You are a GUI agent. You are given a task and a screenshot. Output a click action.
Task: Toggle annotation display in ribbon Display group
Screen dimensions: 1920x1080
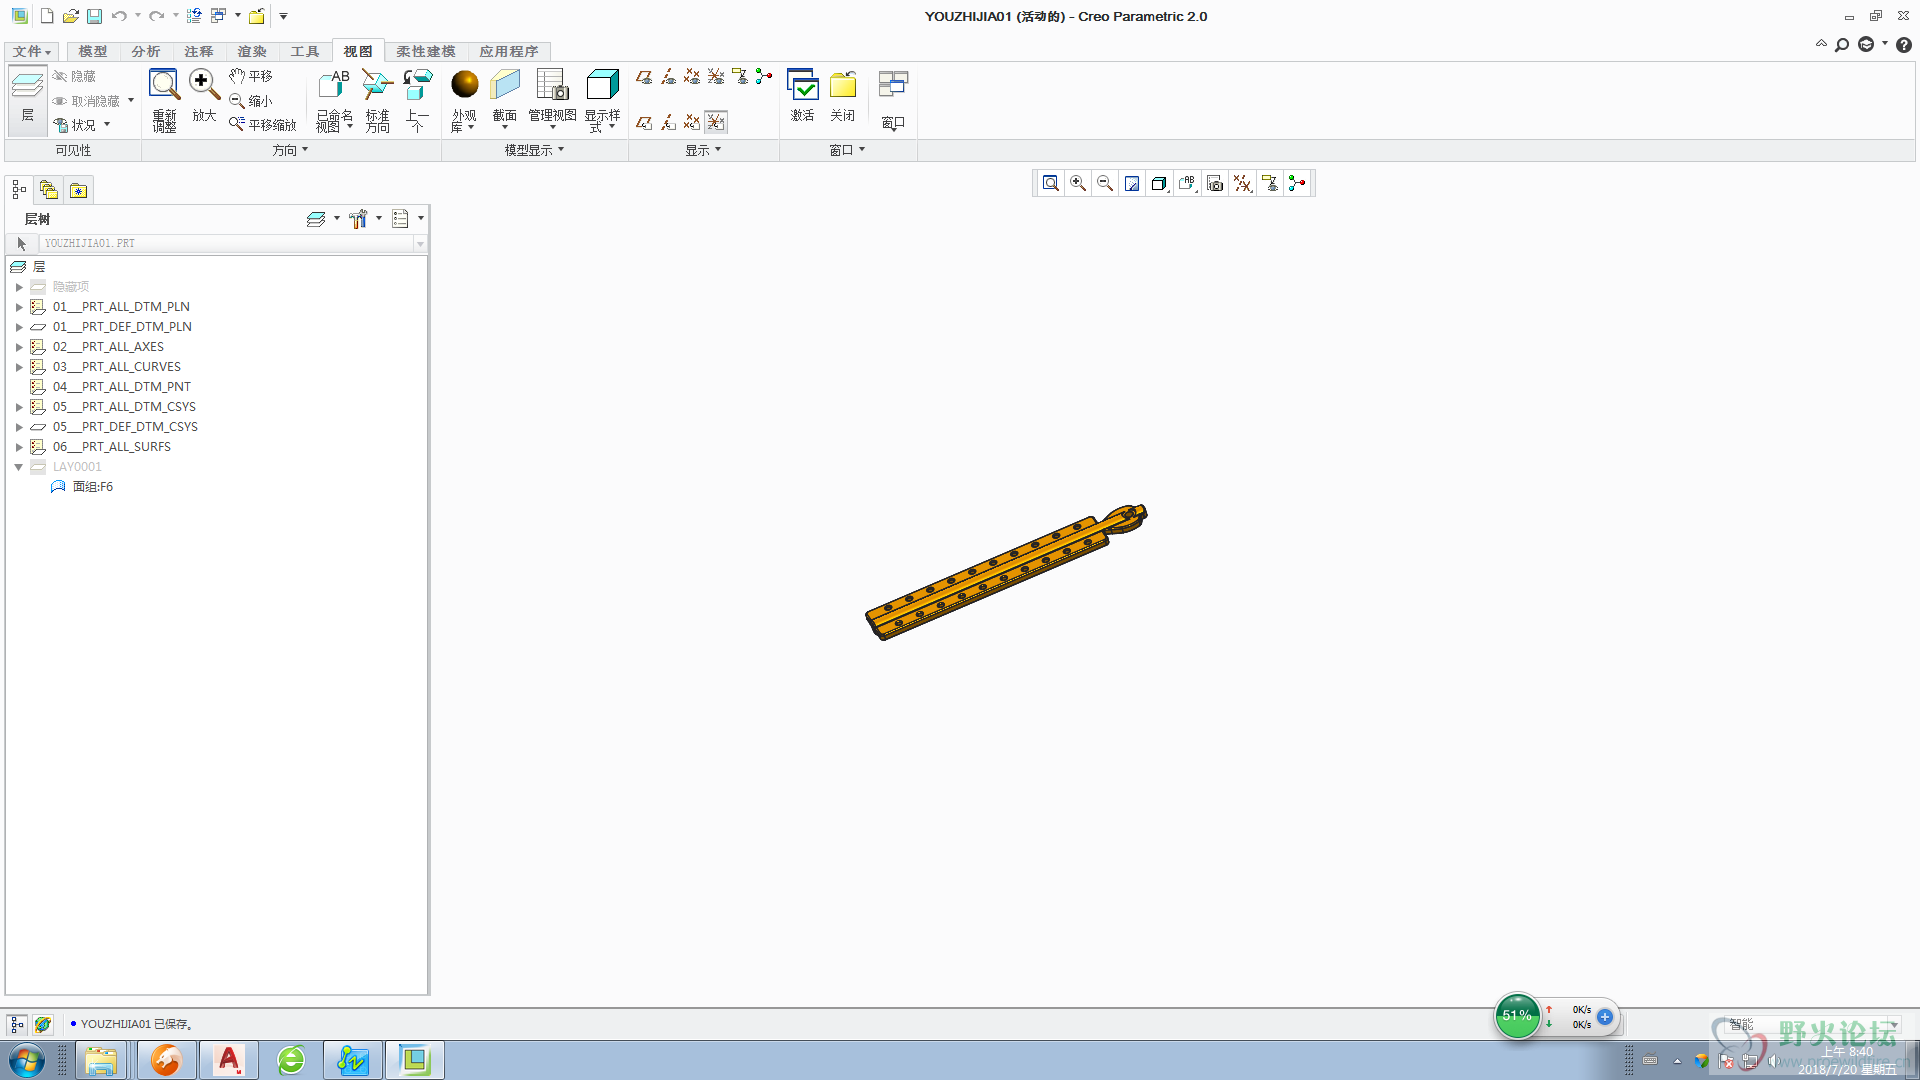tap(740, 77)
